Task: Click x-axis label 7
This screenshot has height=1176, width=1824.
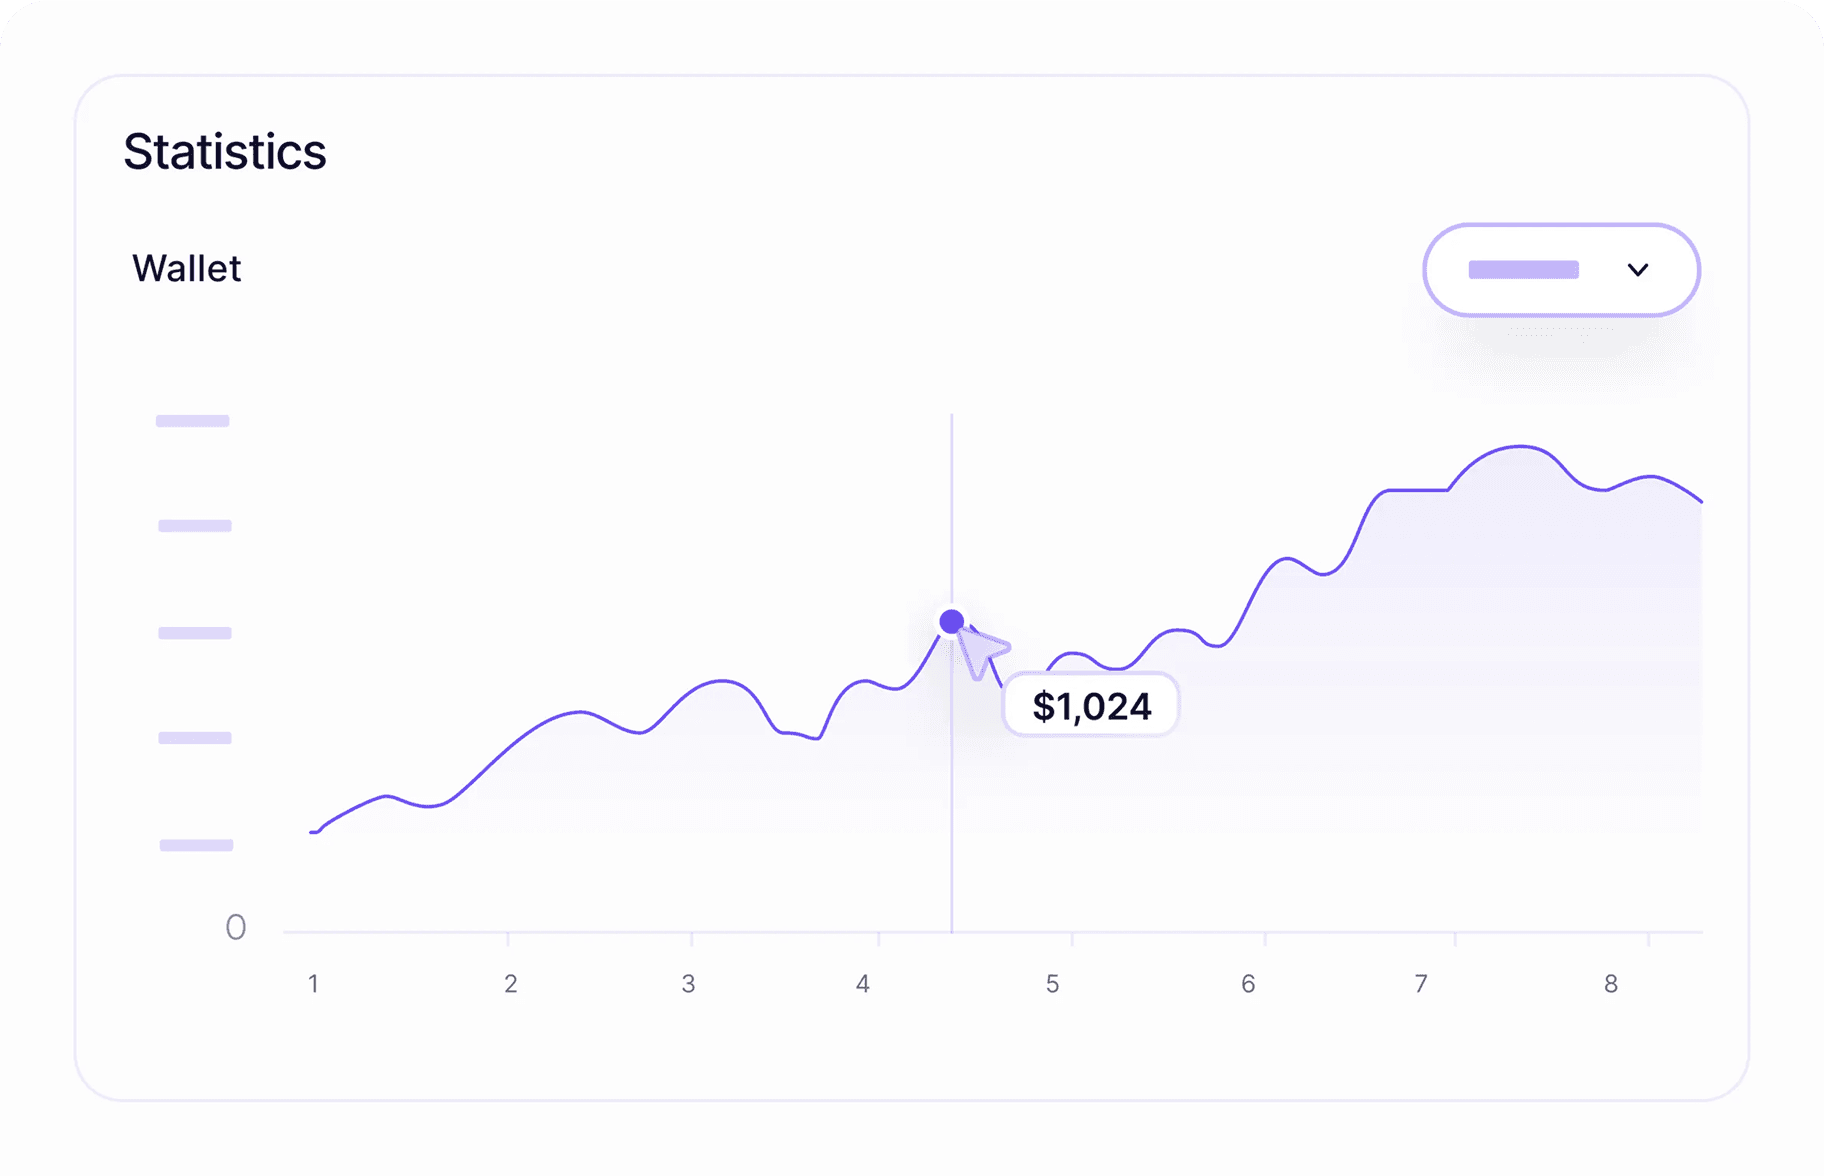Action: (x=1421, y=984)
